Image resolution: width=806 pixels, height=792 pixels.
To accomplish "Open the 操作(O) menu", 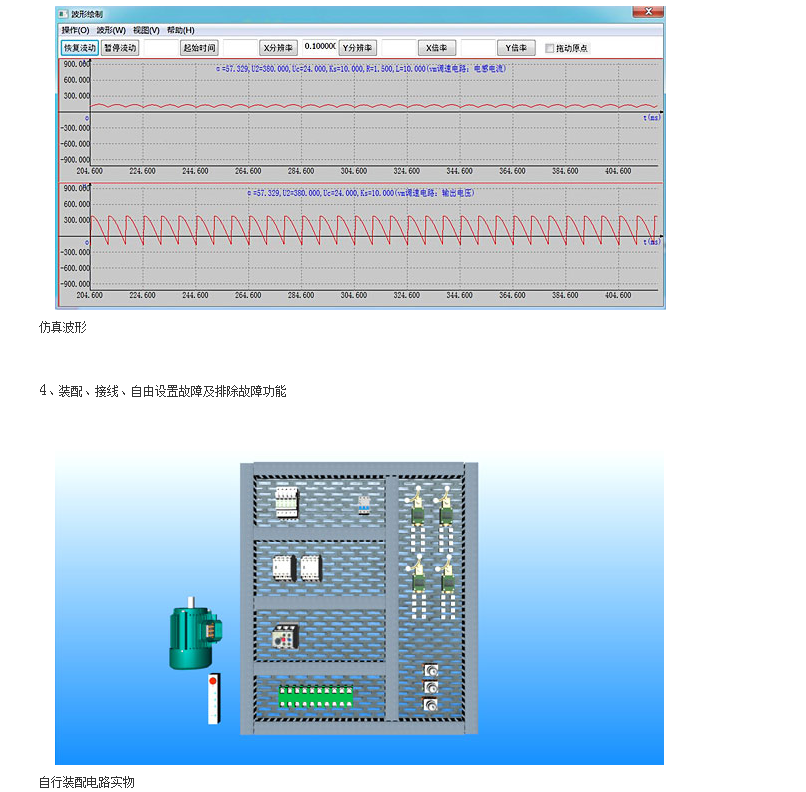I will pos(75,30).
